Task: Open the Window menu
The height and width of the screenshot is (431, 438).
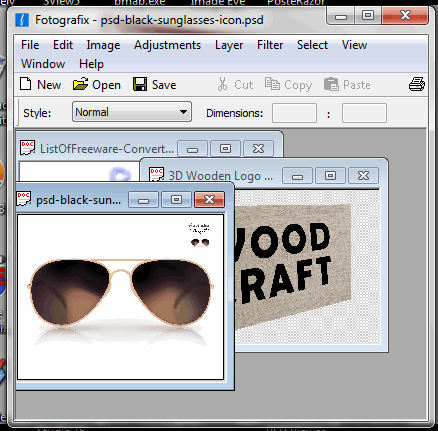Action: pos(43,64)
